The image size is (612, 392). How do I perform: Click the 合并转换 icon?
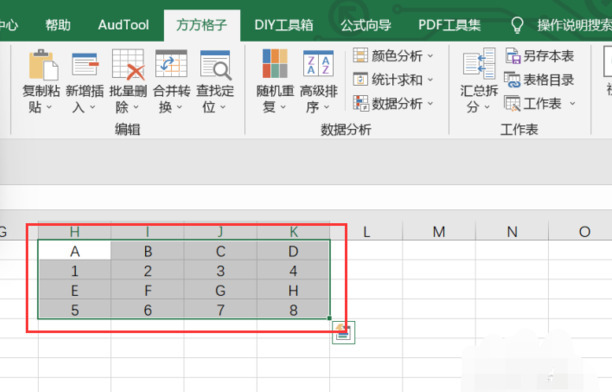pyautogui.click(x=171, y=64)
